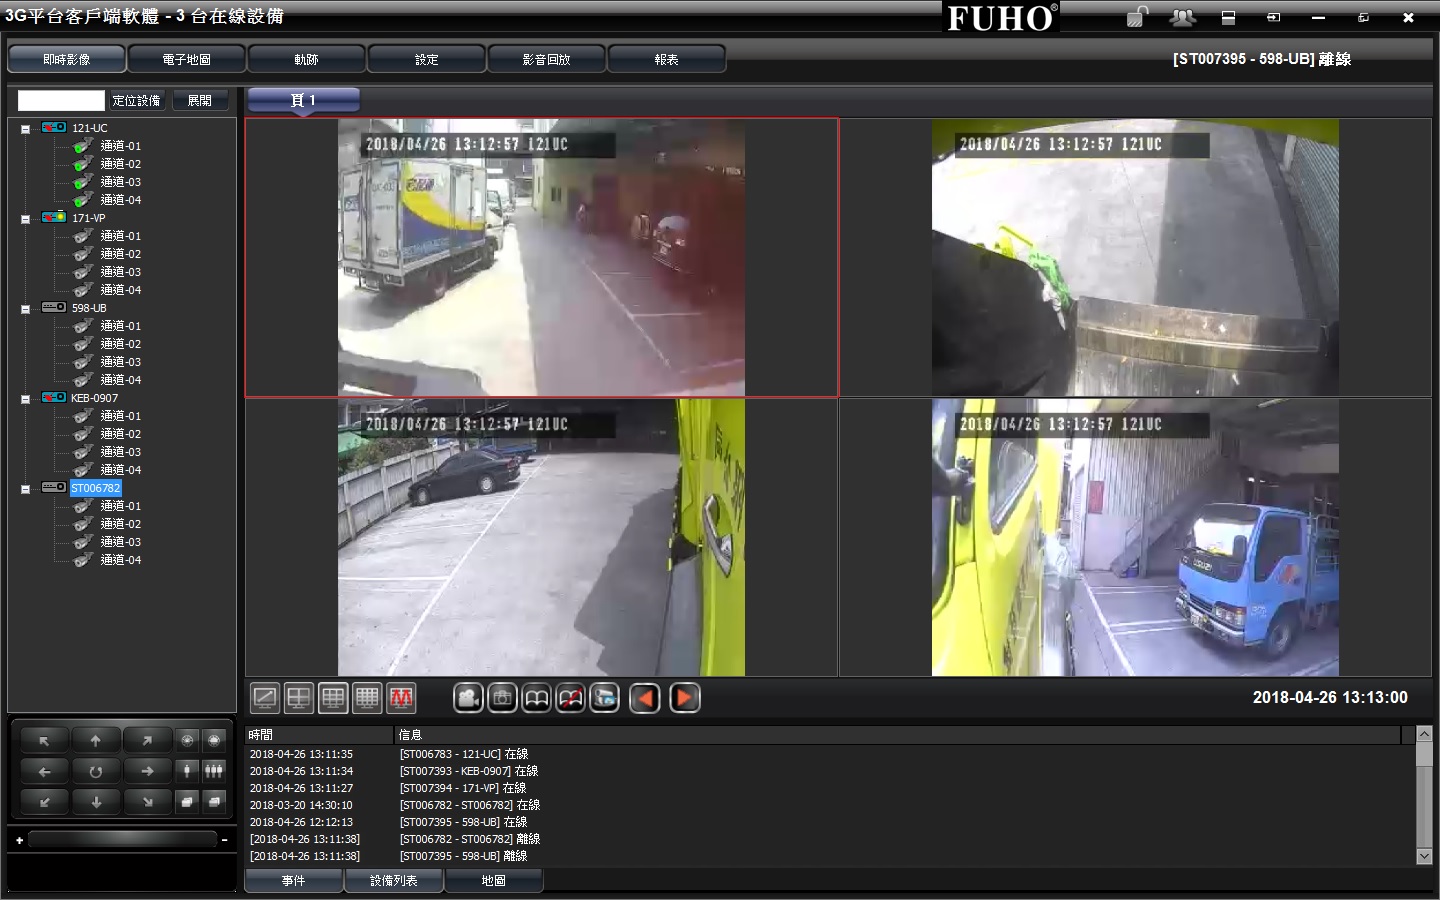
Task: Switch to the 事件 events tab
Action: 294,881
